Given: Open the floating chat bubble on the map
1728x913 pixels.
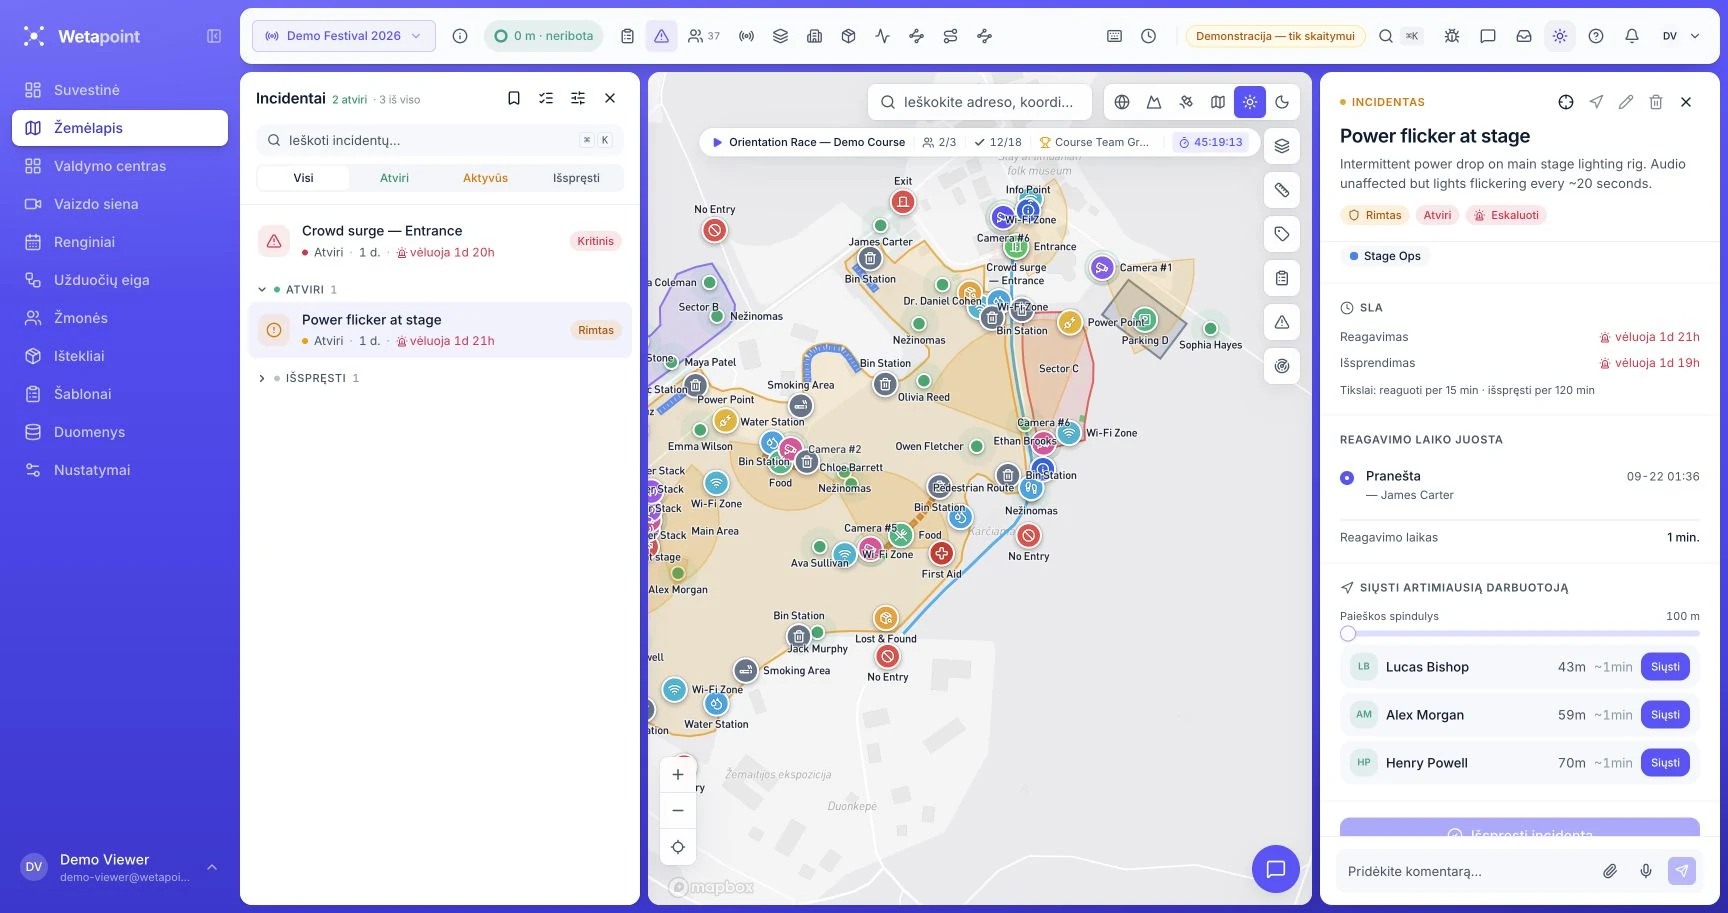Looking at the screenshot, I should point(1276,869).
